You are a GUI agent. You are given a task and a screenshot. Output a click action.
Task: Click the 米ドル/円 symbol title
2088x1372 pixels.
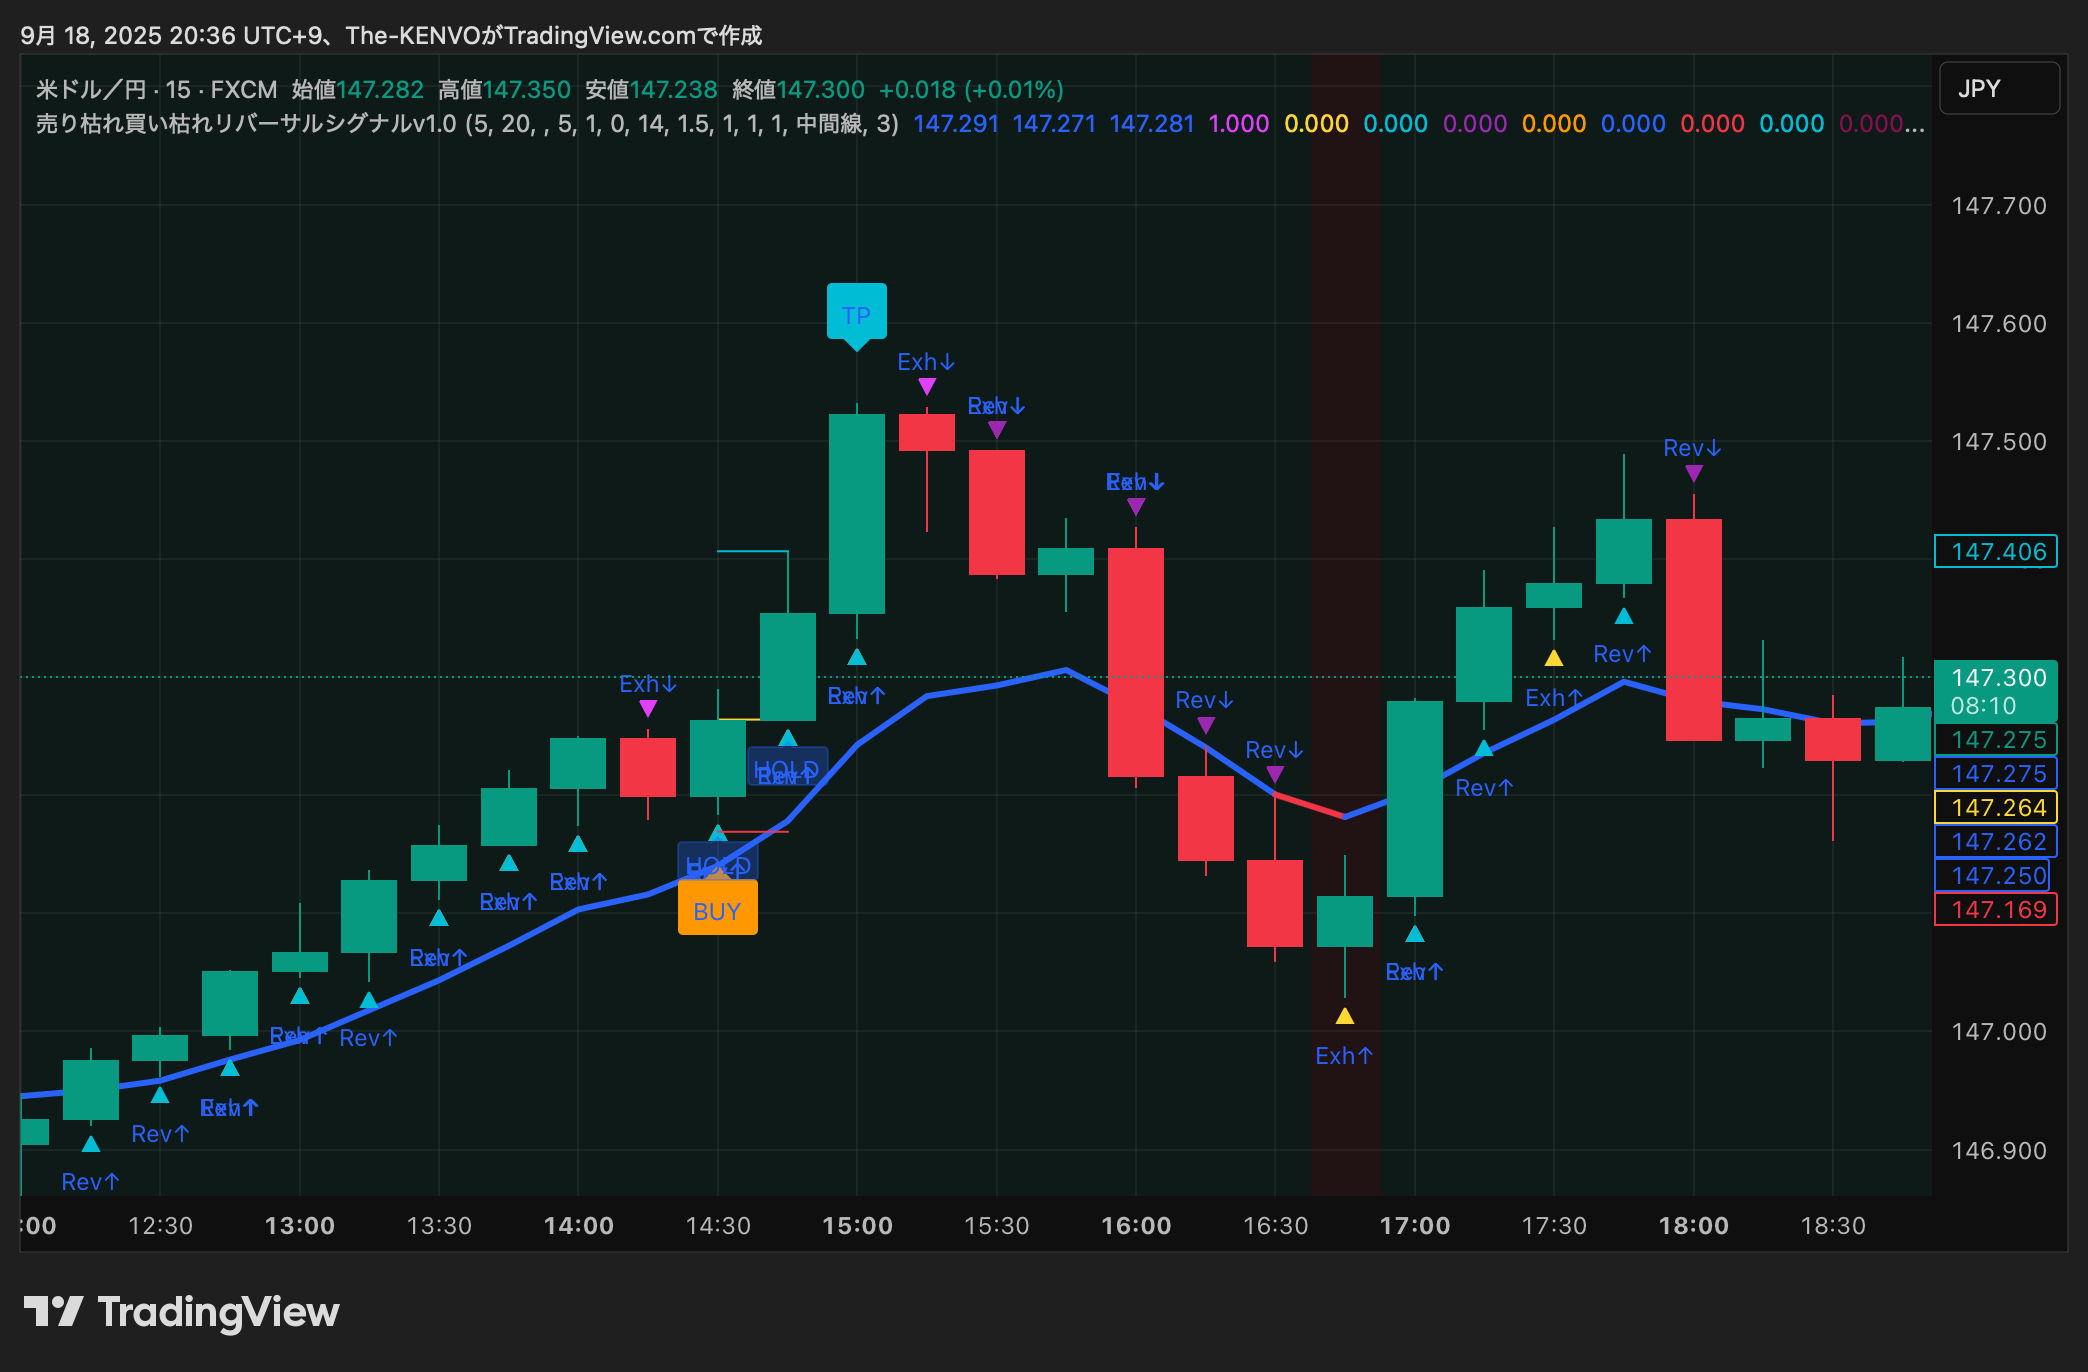tap(90, 90)
